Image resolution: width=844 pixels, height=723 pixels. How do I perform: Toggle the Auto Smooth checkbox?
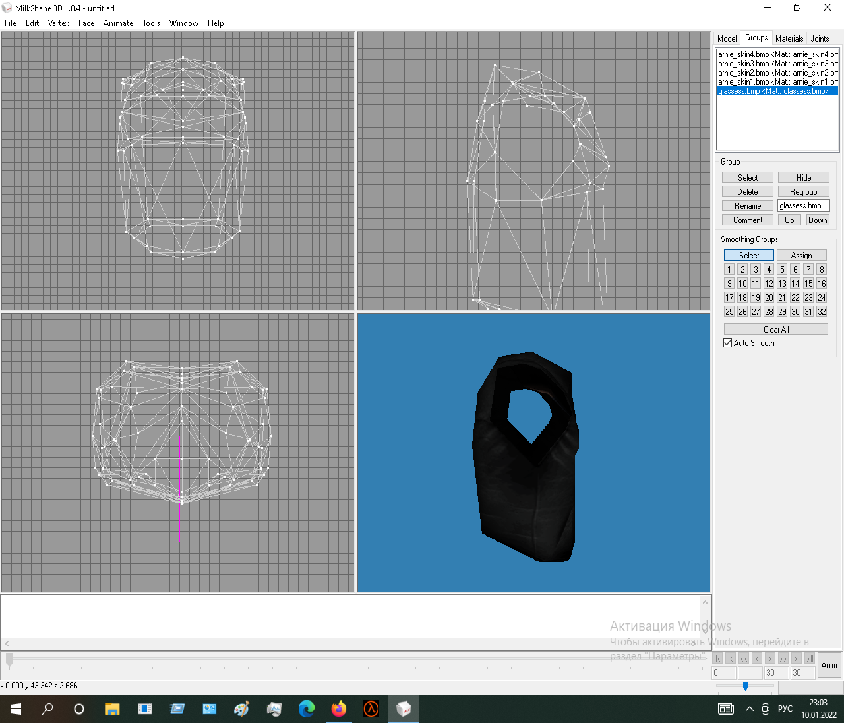[728, 343]
